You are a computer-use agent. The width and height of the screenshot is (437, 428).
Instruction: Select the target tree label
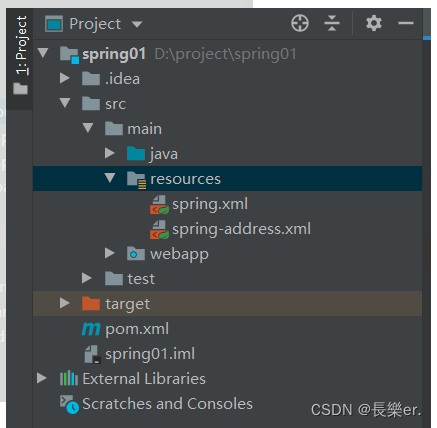[x=128, y=304]
